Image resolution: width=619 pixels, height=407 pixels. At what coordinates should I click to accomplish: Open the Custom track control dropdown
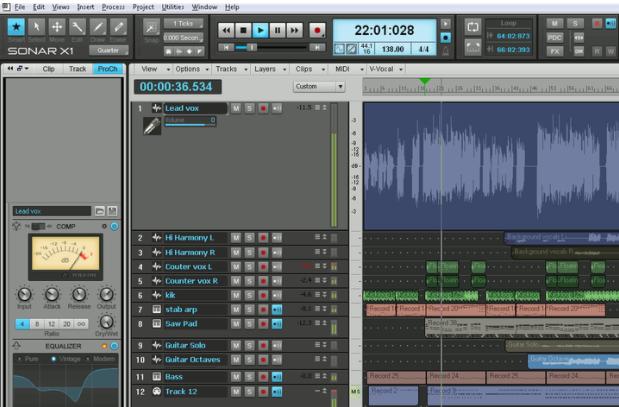(x=319, y=87)
